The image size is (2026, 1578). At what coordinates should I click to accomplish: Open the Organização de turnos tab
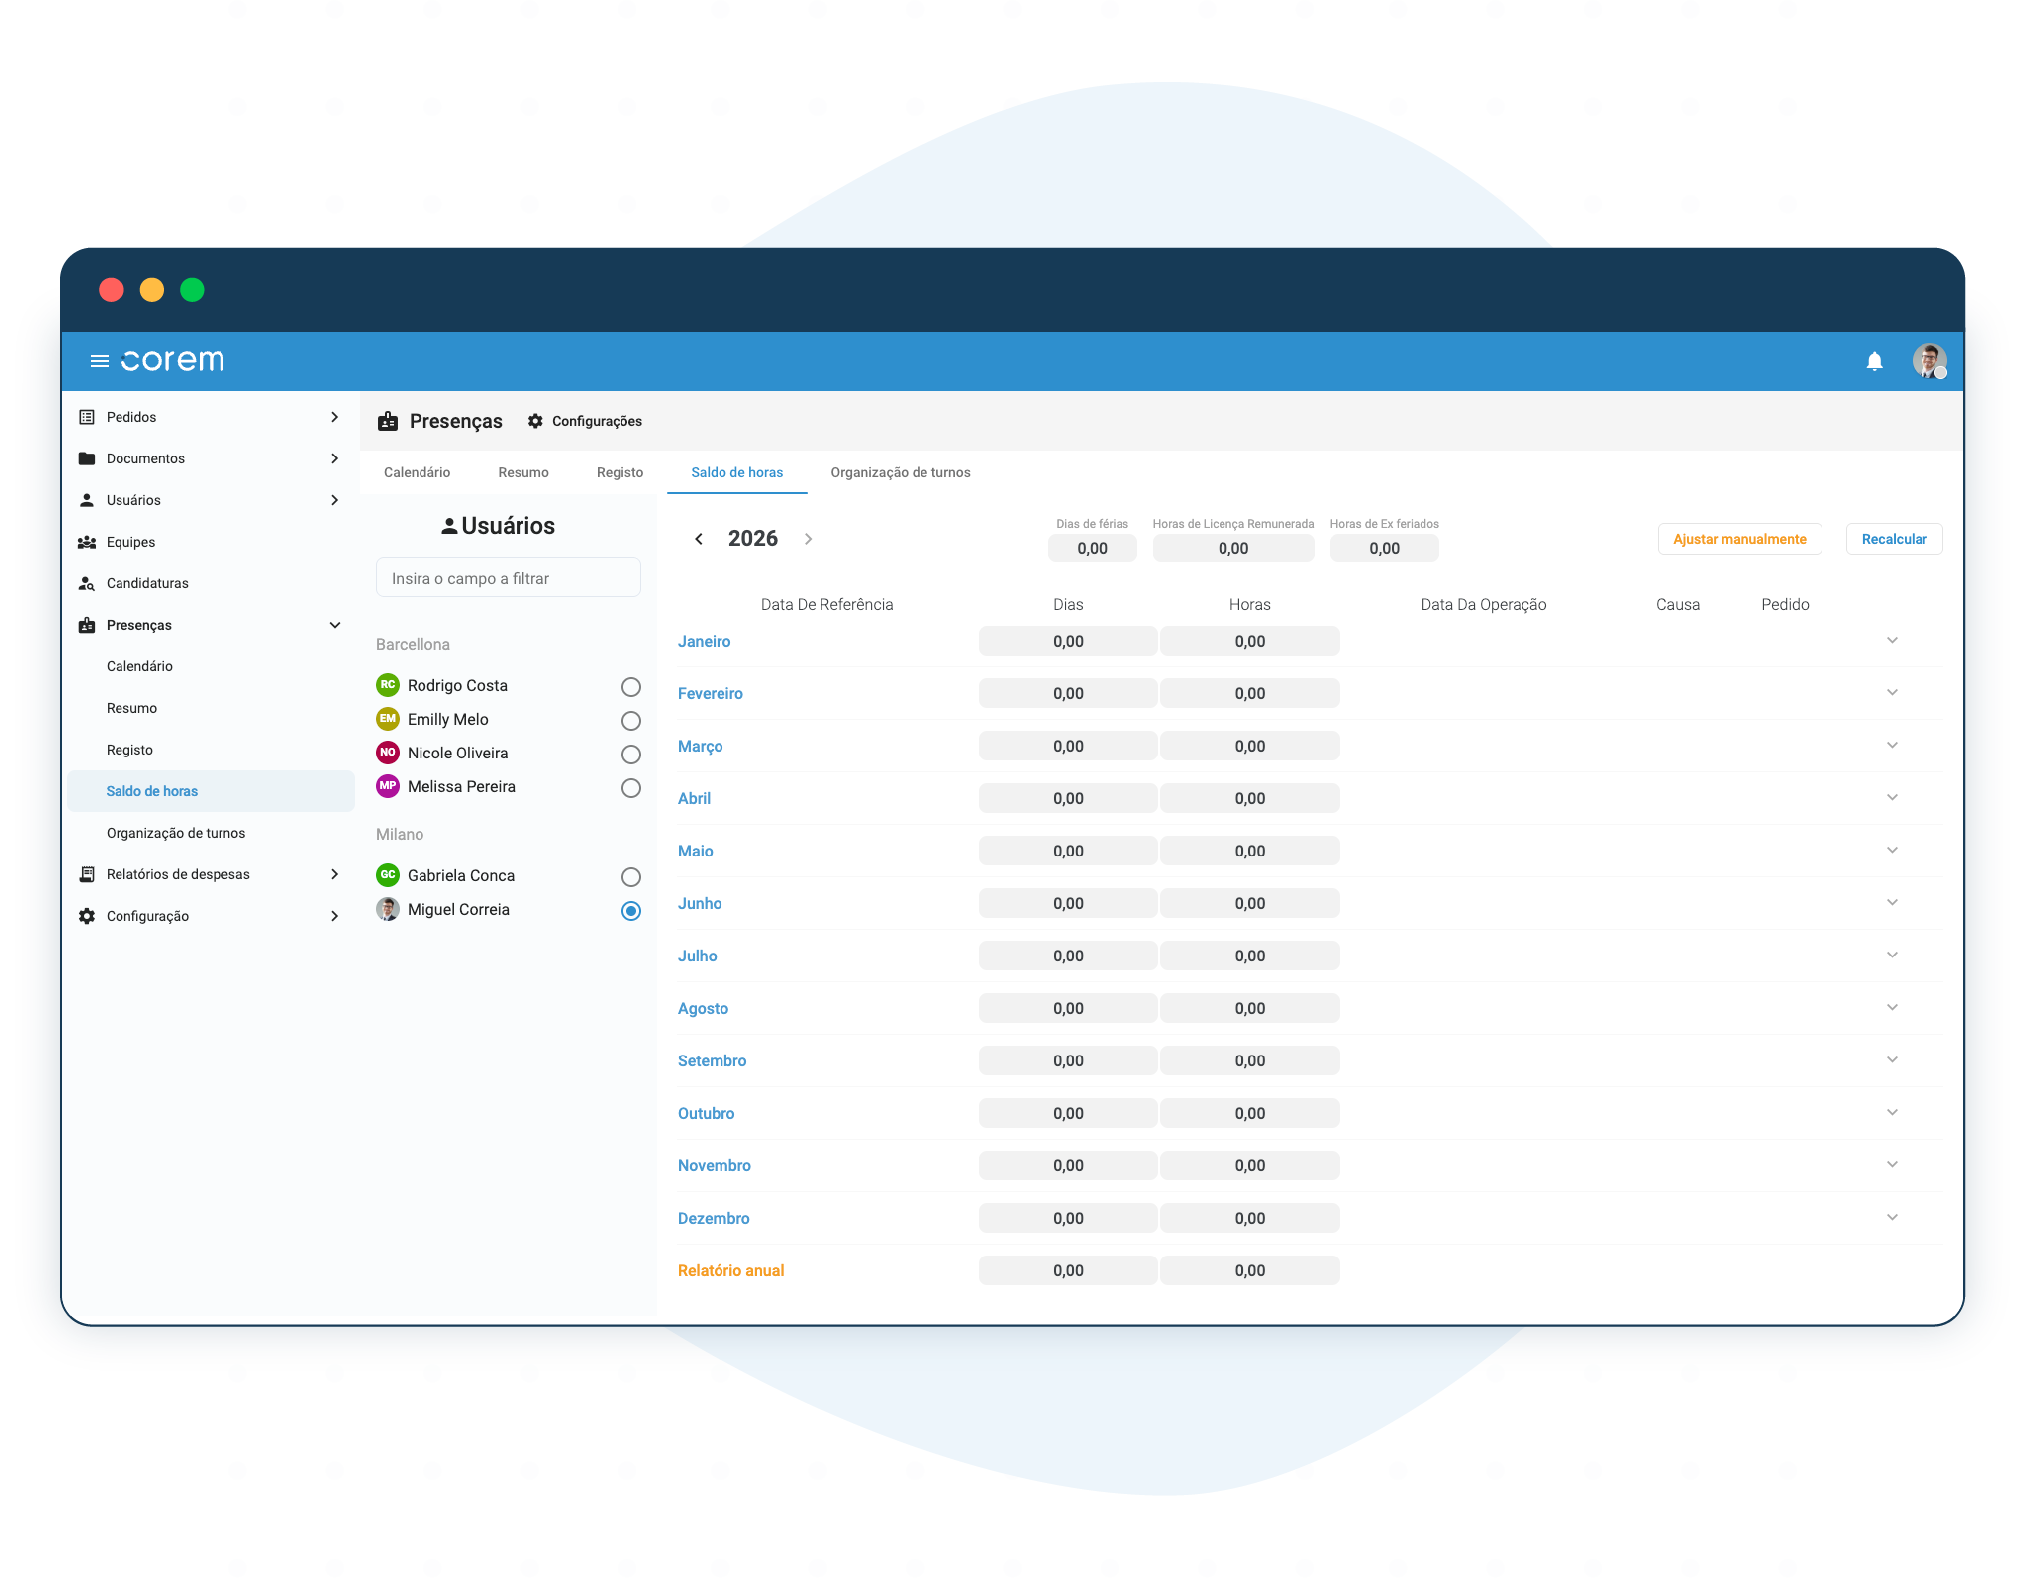900,472
